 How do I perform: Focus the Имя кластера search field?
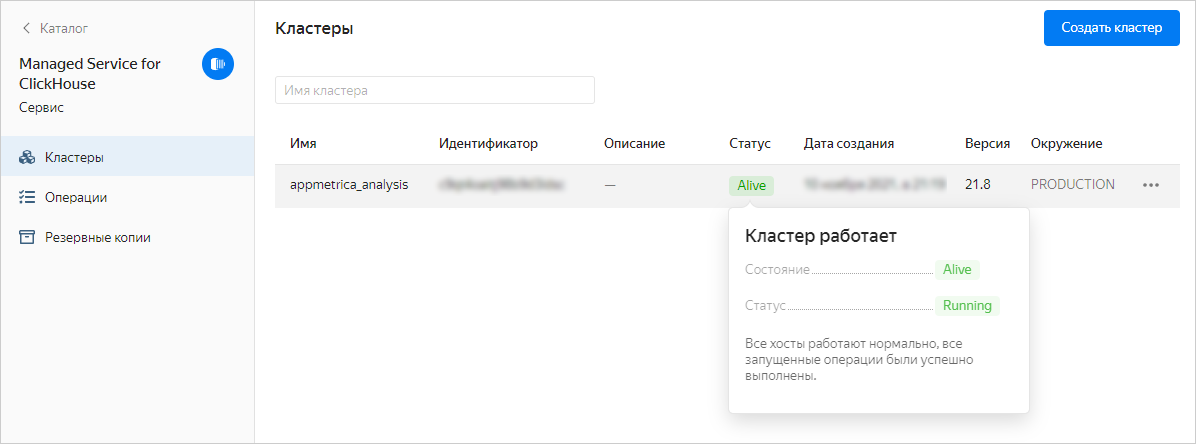(434, 90)
